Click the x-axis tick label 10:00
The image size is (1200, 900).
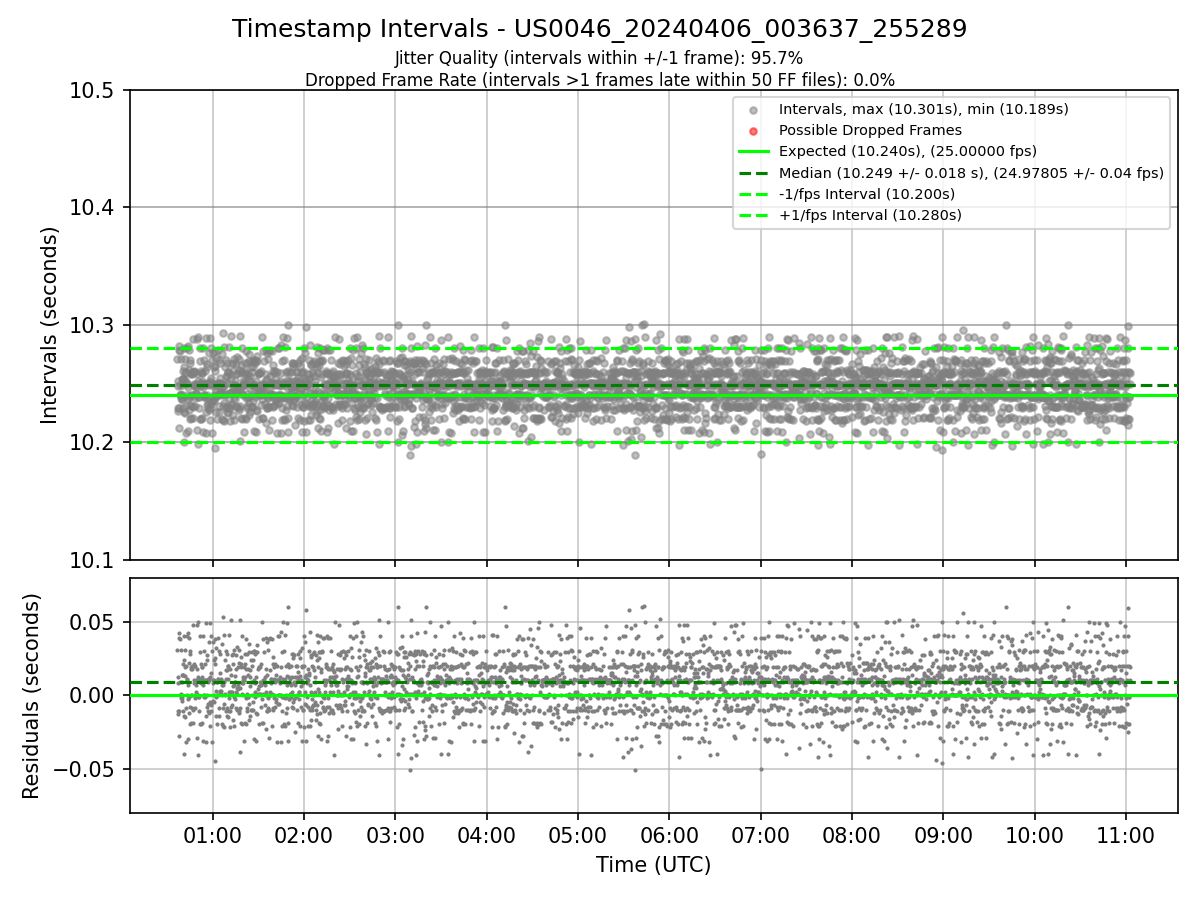1034,833
